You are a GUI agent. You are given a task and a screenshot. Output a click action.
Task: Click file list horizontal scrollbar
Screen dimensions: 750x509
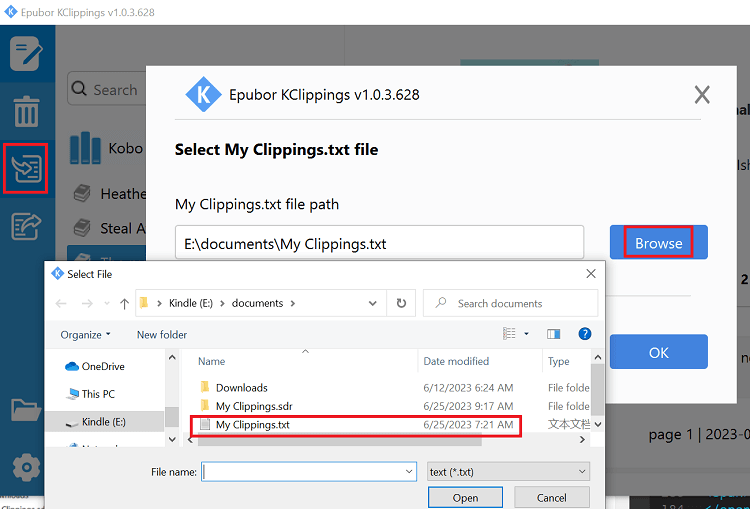[340, 440]
